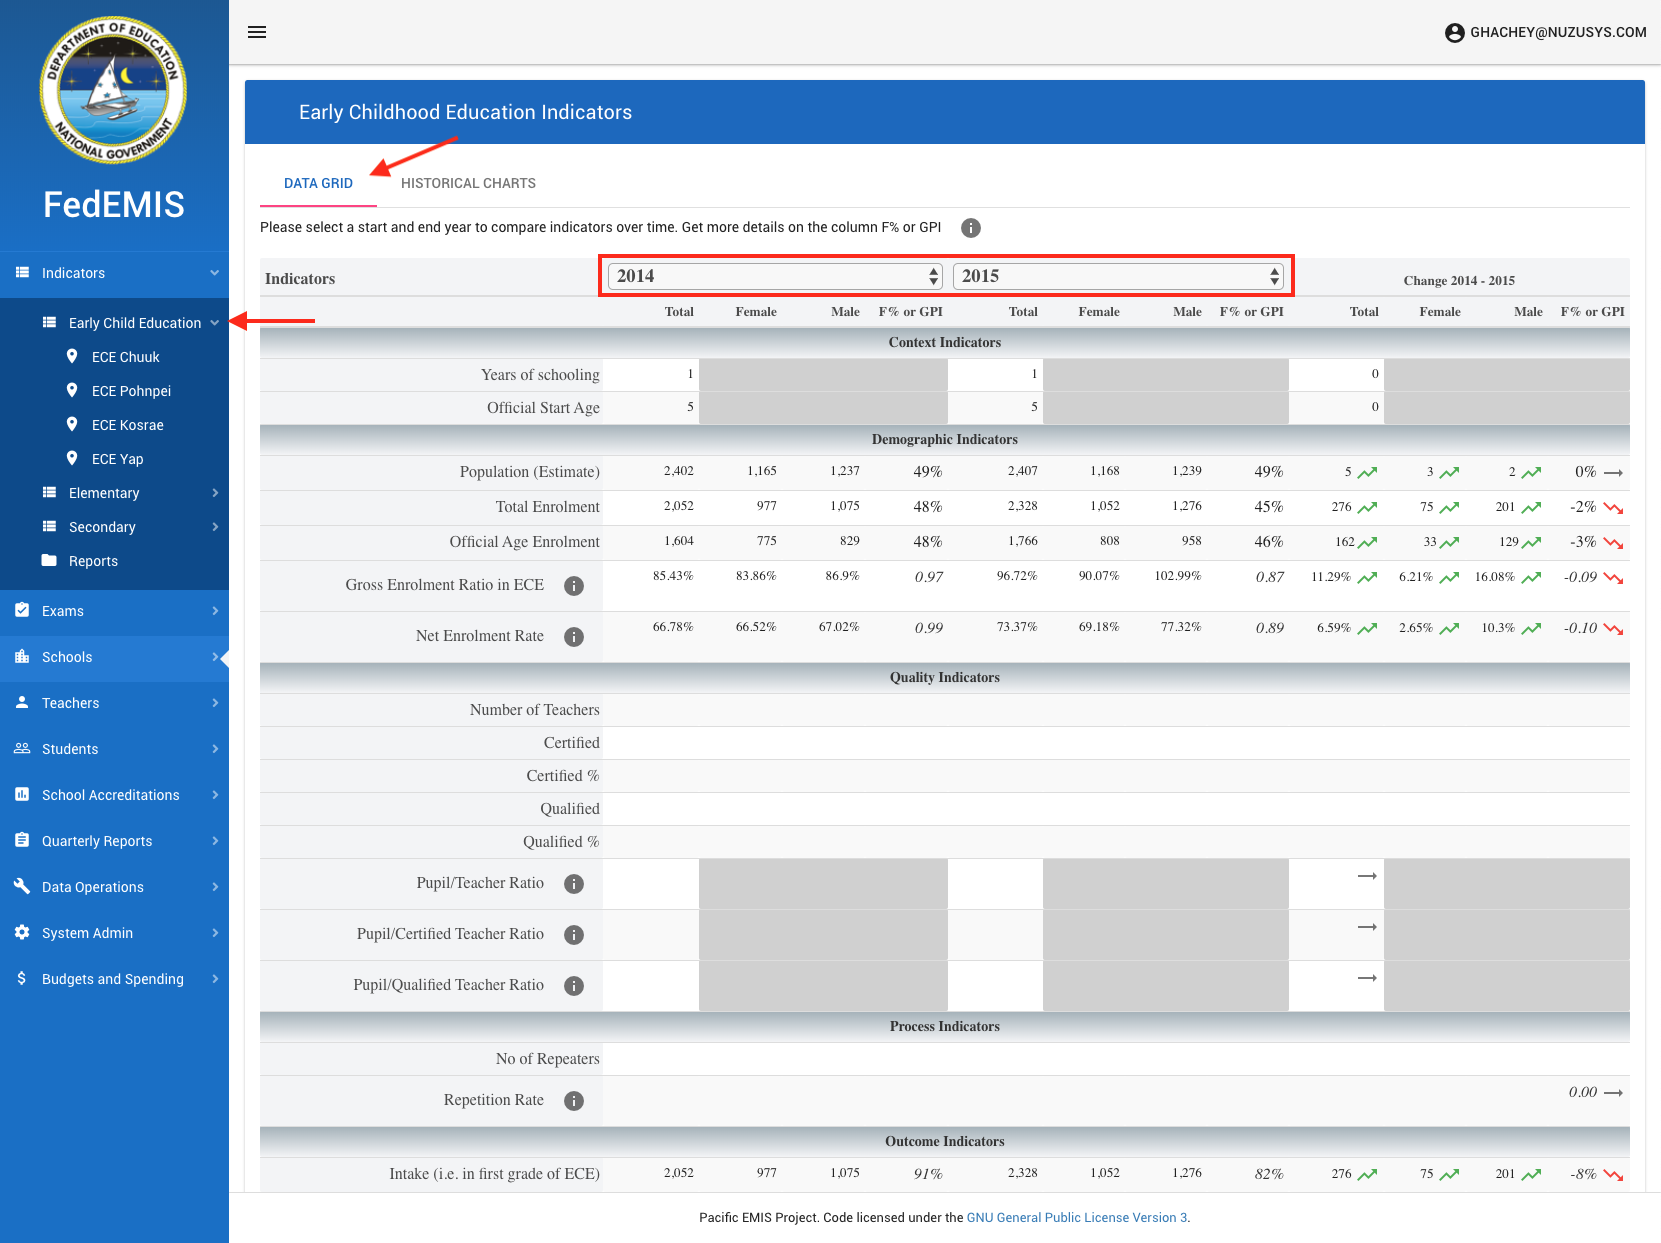Click the hamburger menu icon
The width and height of the screenshot is (1661, 1243).
(x=257, y=32)
